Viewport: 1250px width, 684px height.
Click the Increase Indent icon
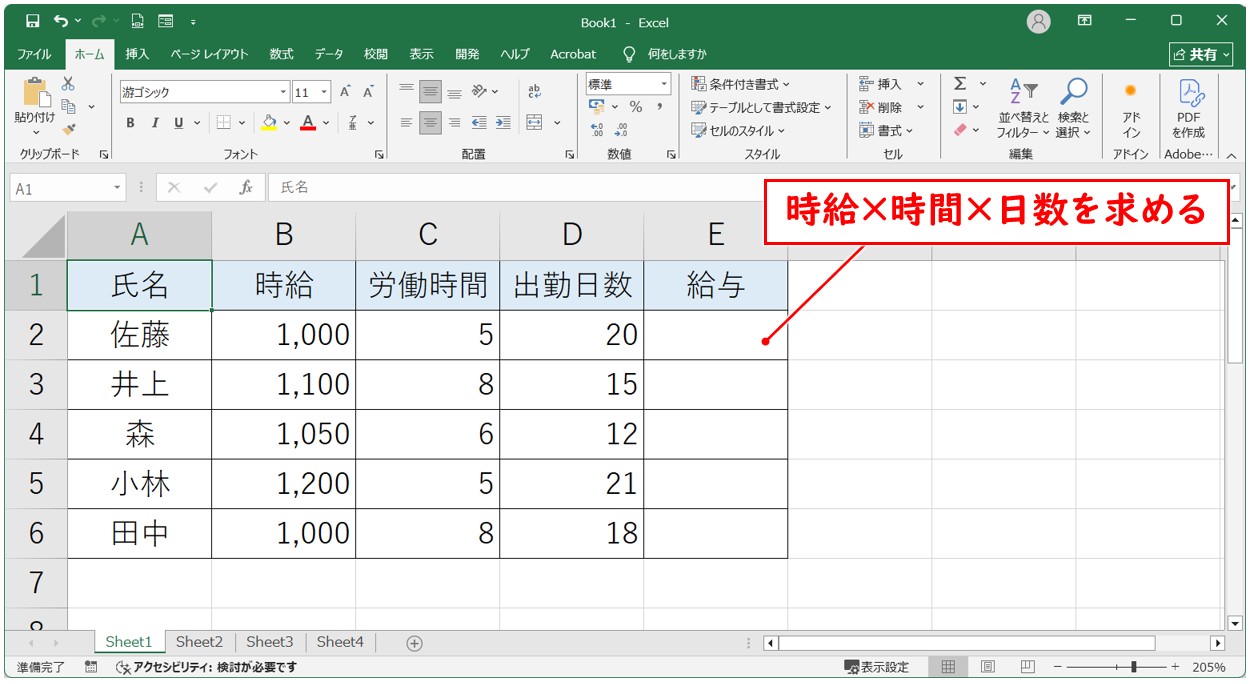coord(502,123)
